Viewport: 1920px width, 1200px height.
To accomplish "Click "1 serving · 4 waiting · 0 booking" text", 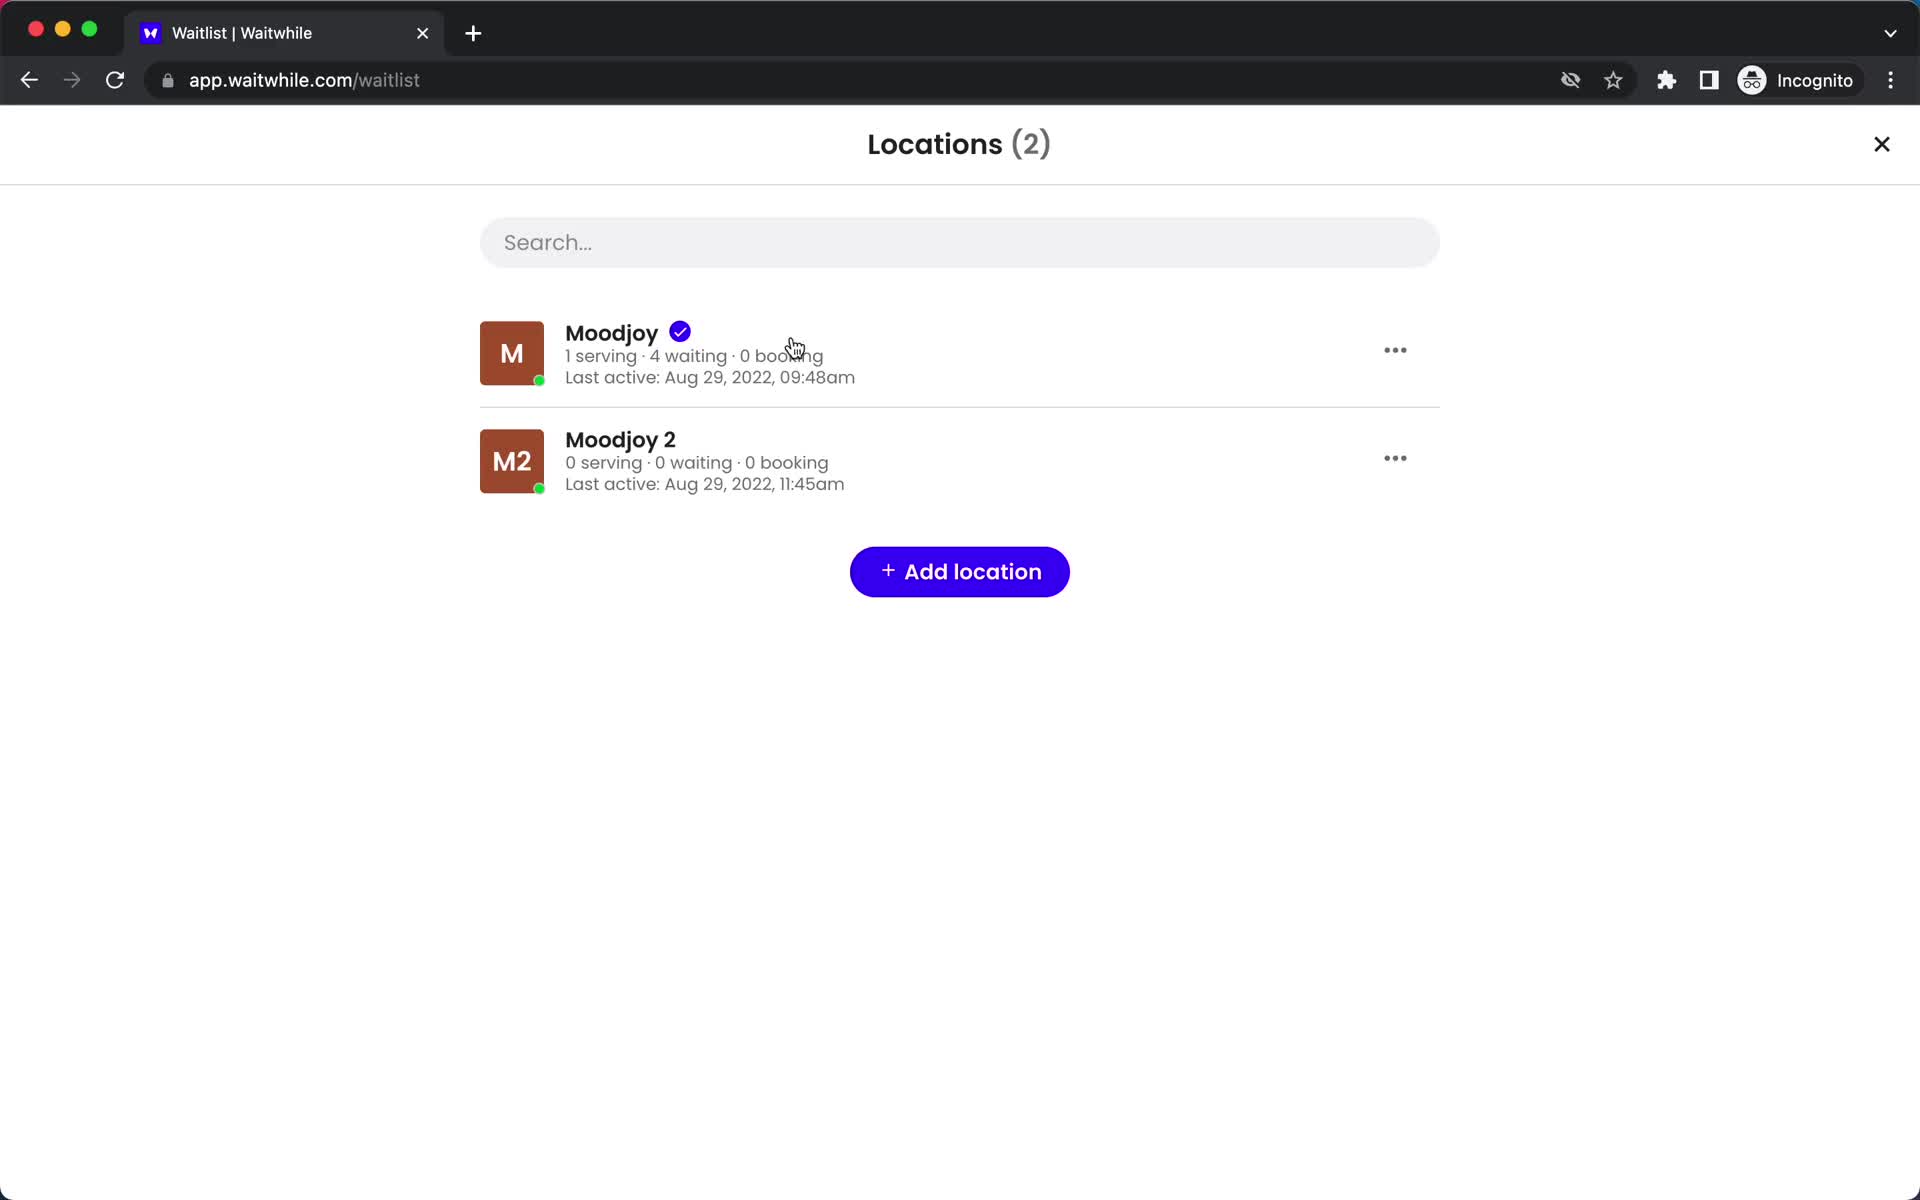I will (694, 356).
